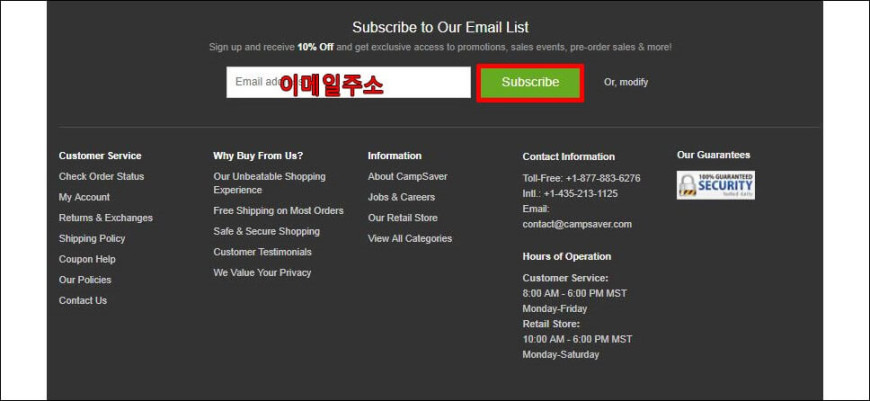Viewport: 870px width, 401px height.
Task: Click the Customer Service column heading
Action: click(x=100, y=156)
